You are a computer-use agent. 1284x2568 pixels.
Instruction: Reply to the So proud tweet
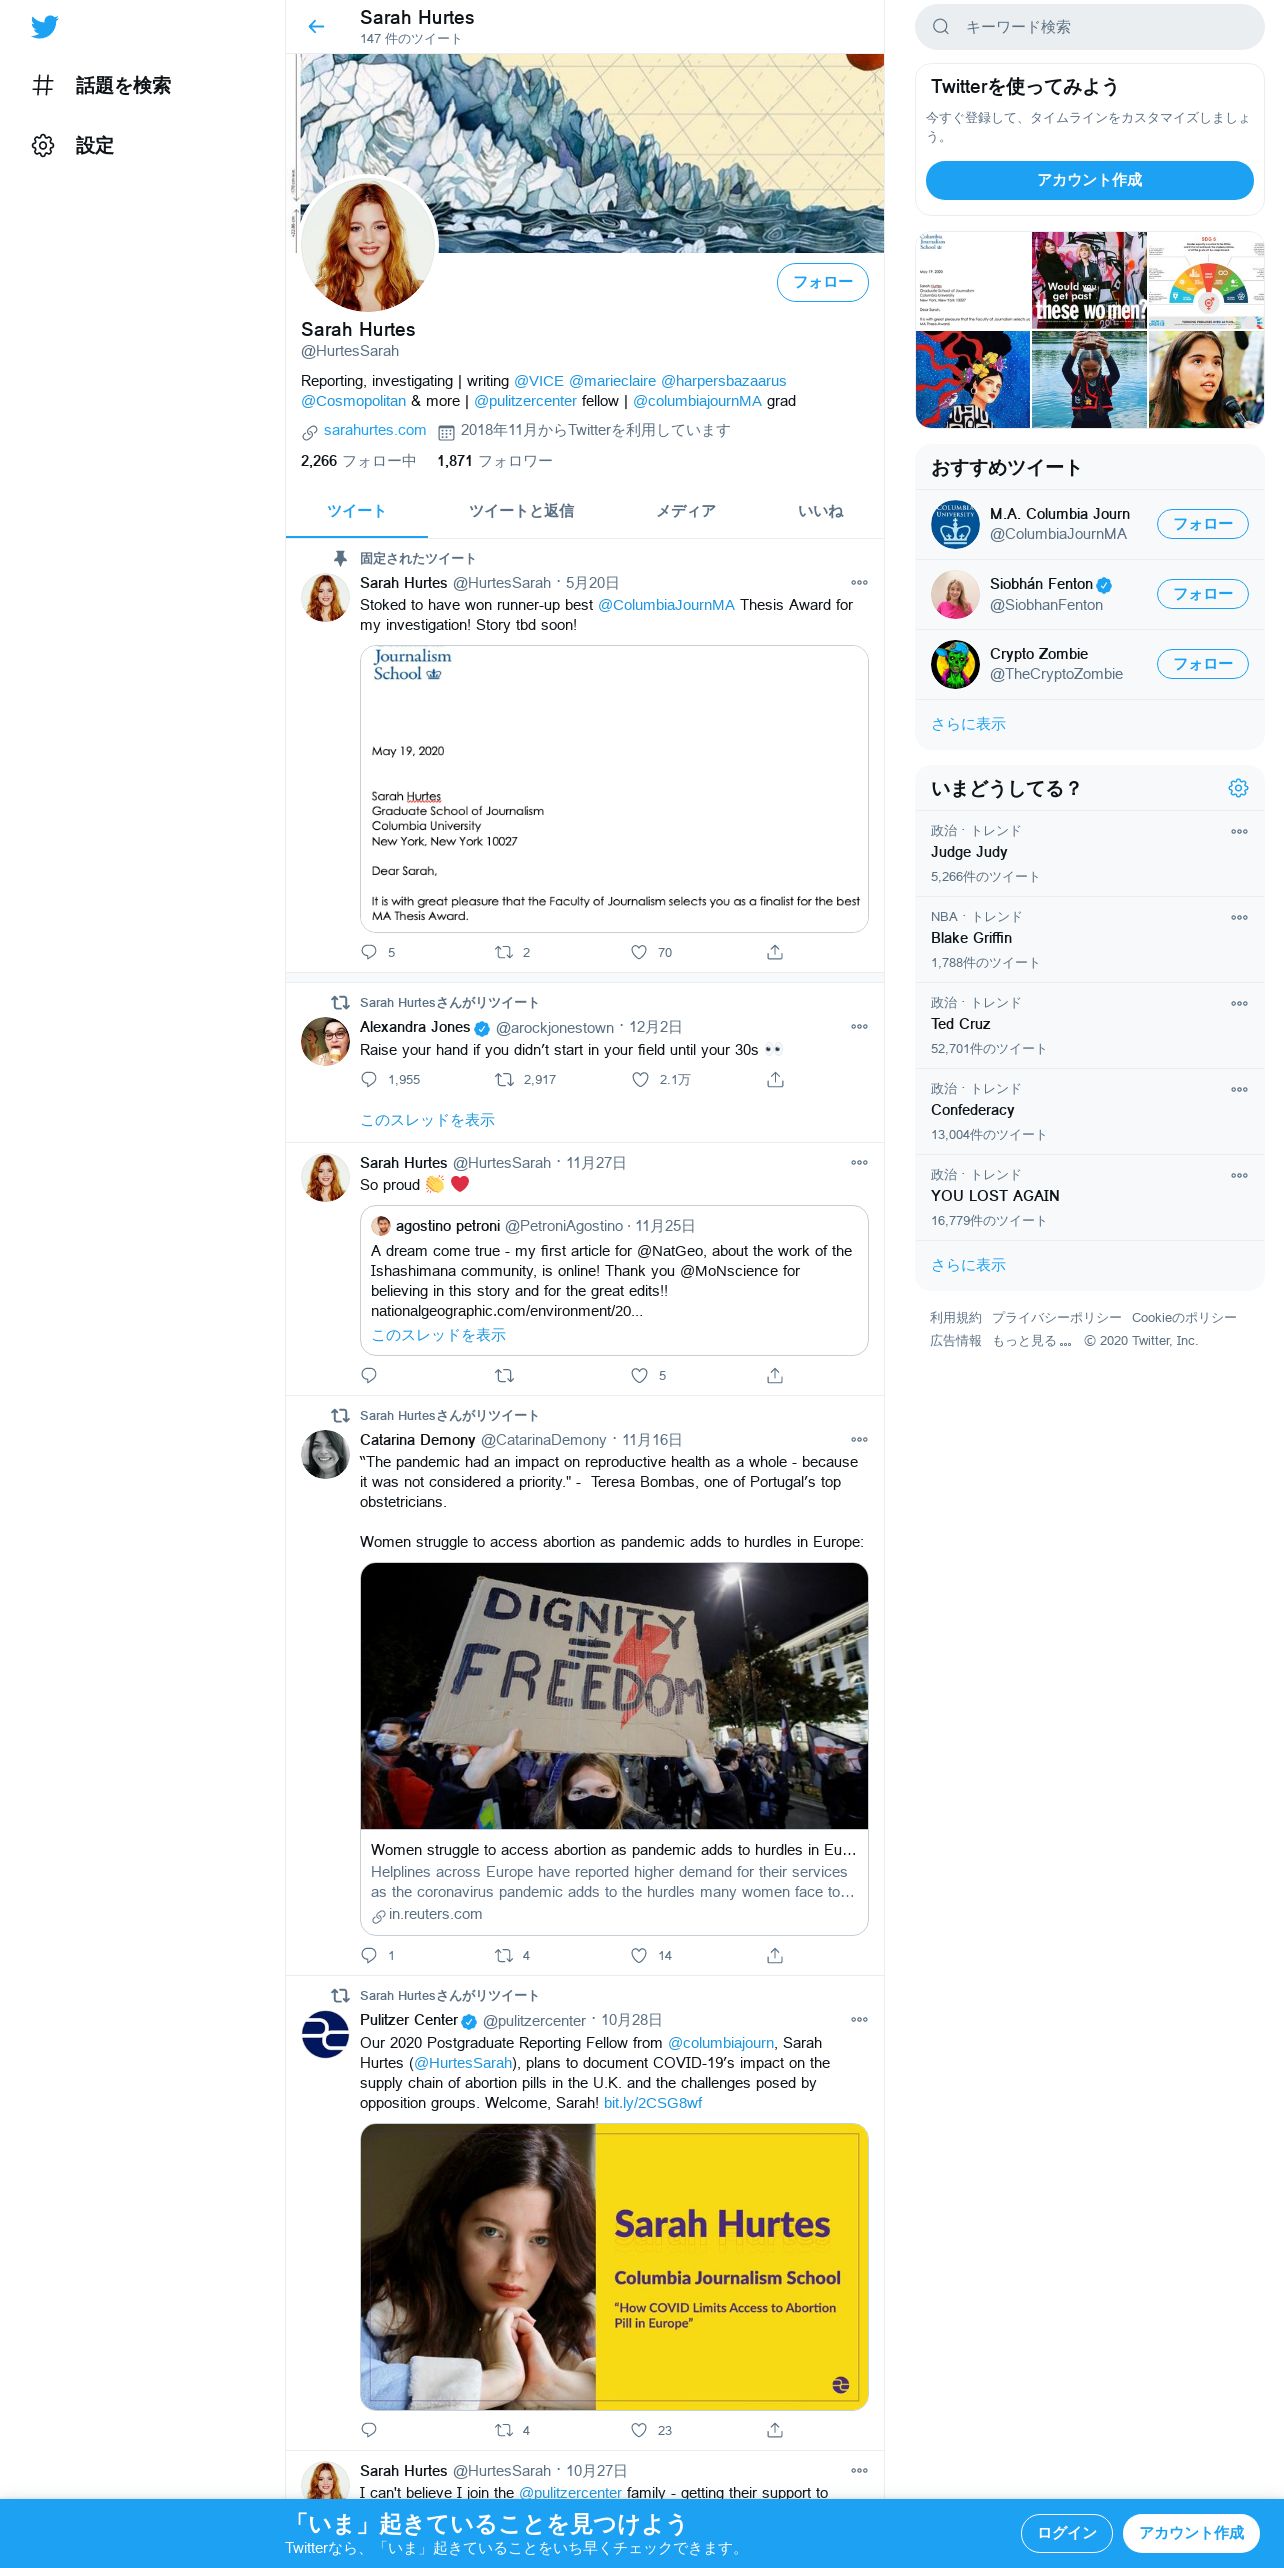click(369, 1376)
